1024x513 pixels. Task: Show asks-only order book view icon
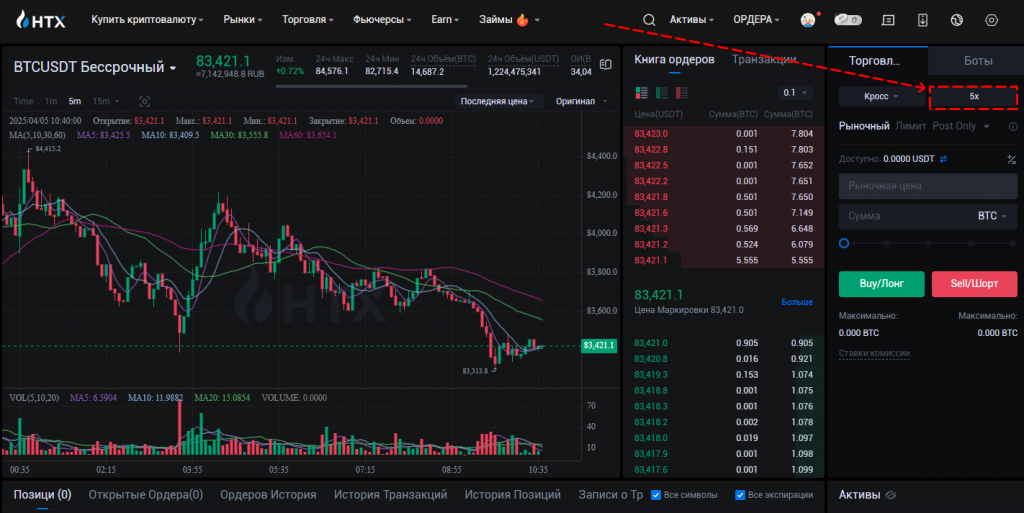point(682,93)
